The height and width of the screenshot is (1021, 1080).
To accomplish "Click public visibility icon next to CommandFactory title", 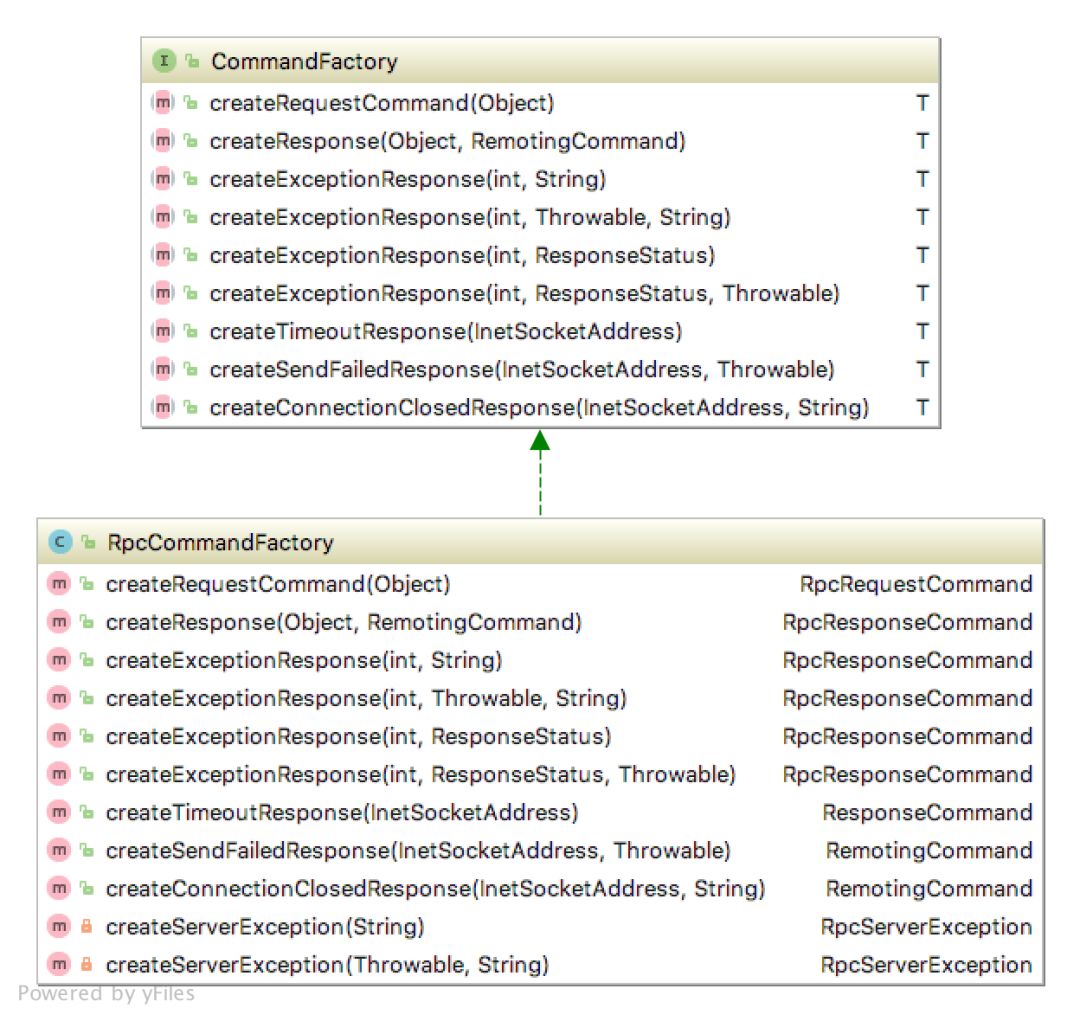I will click(x=192, y=61).
